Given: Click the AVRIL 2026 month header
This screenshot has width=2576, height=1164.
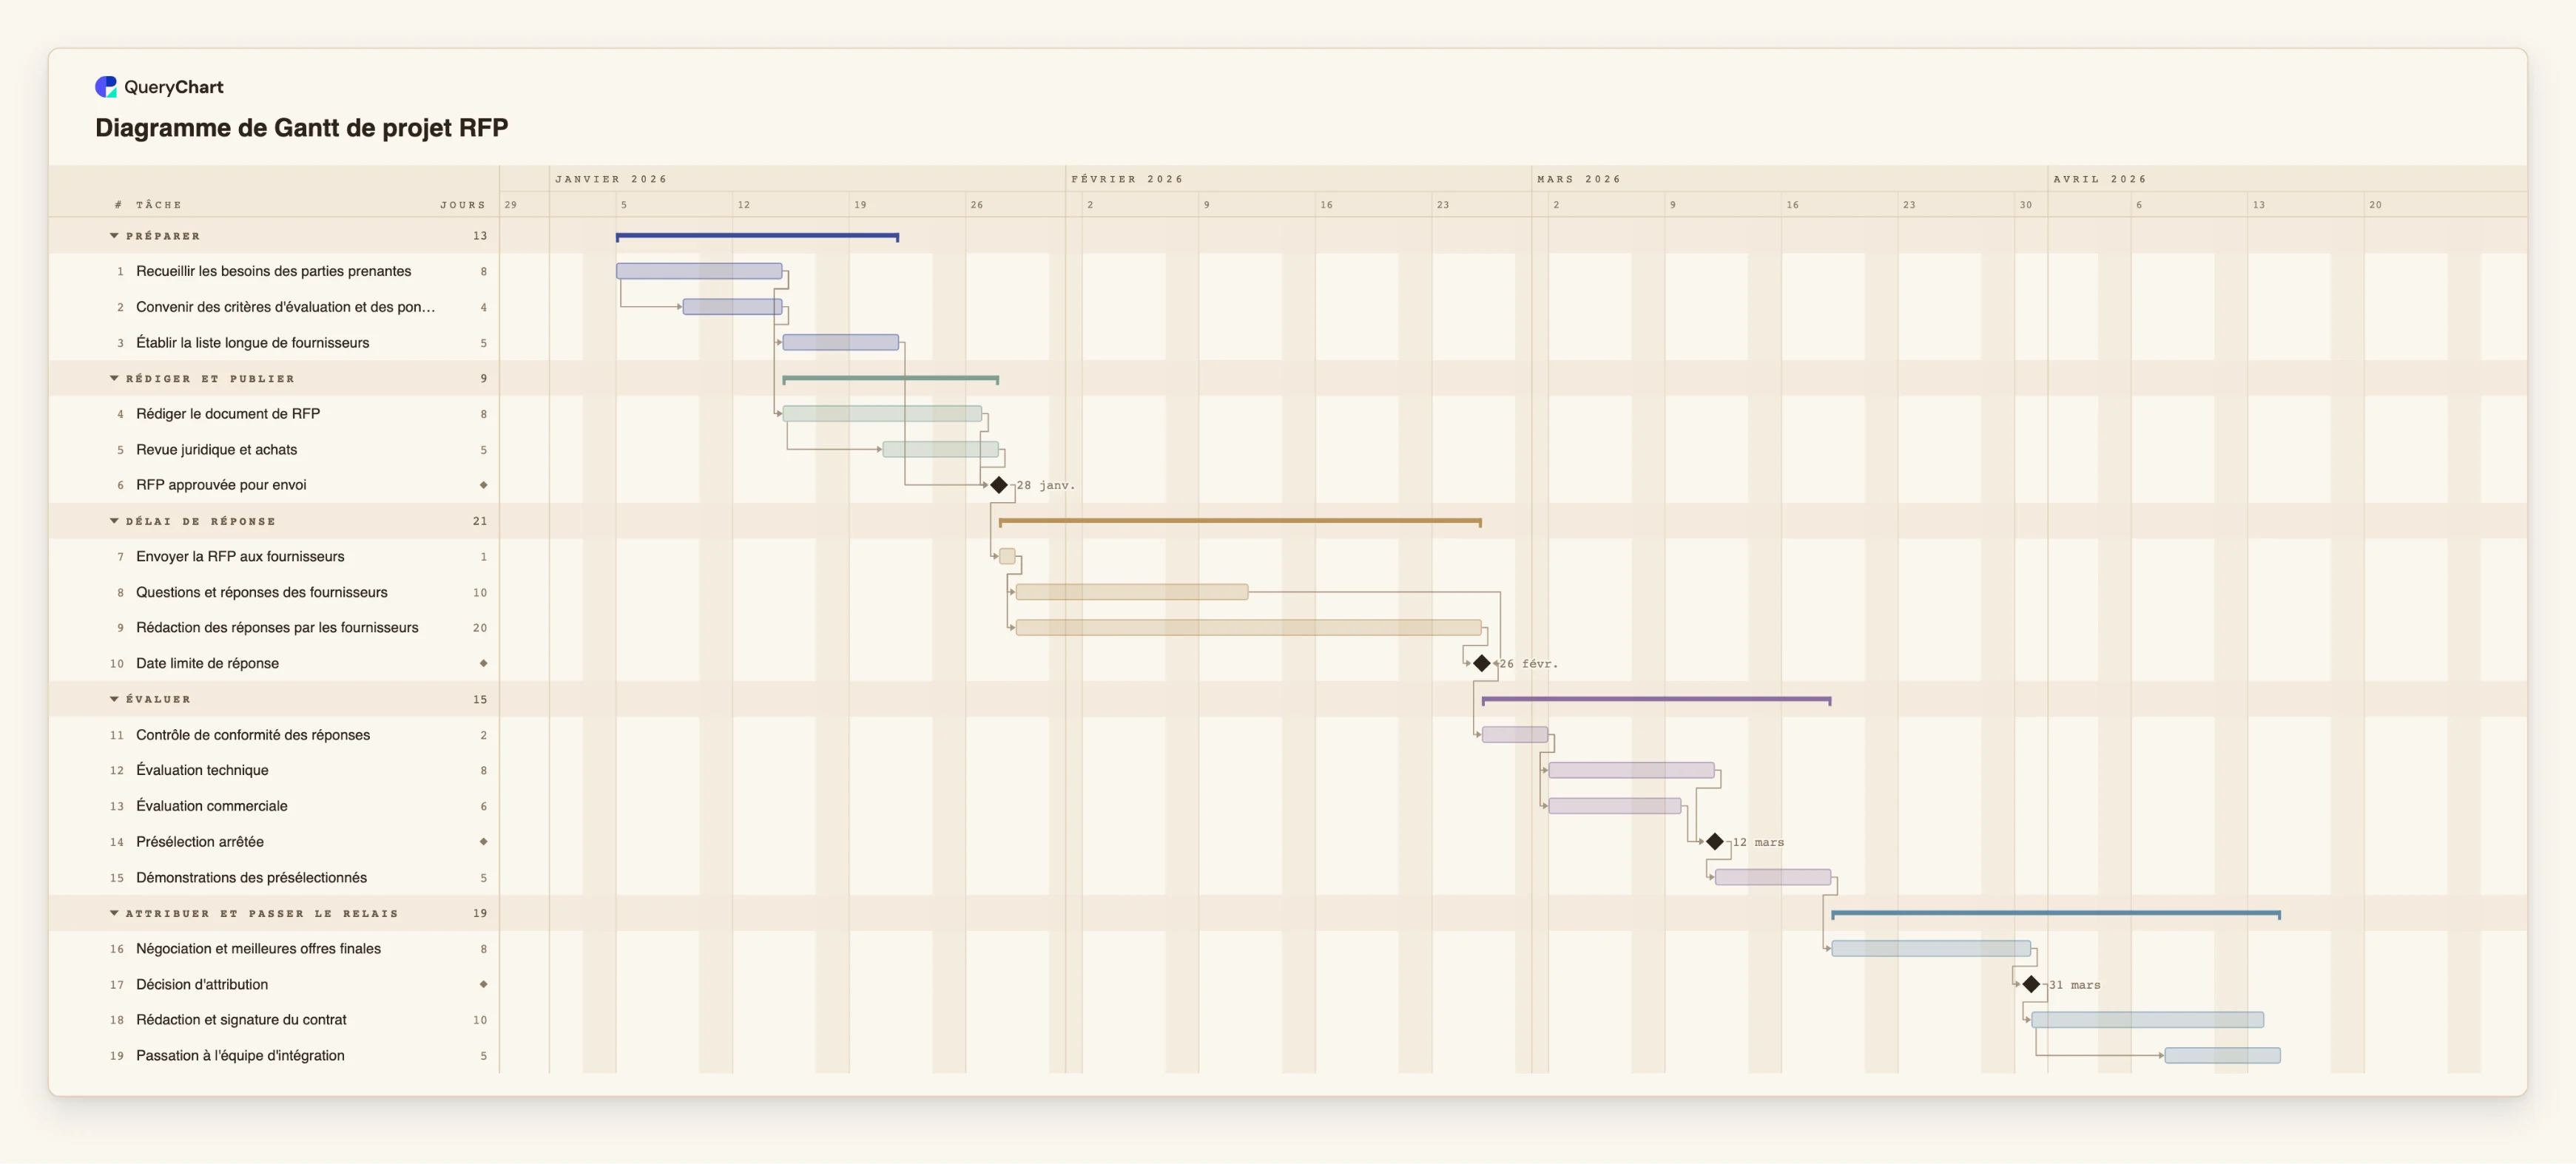Looking at the screenshot, I should [2100, 179].
